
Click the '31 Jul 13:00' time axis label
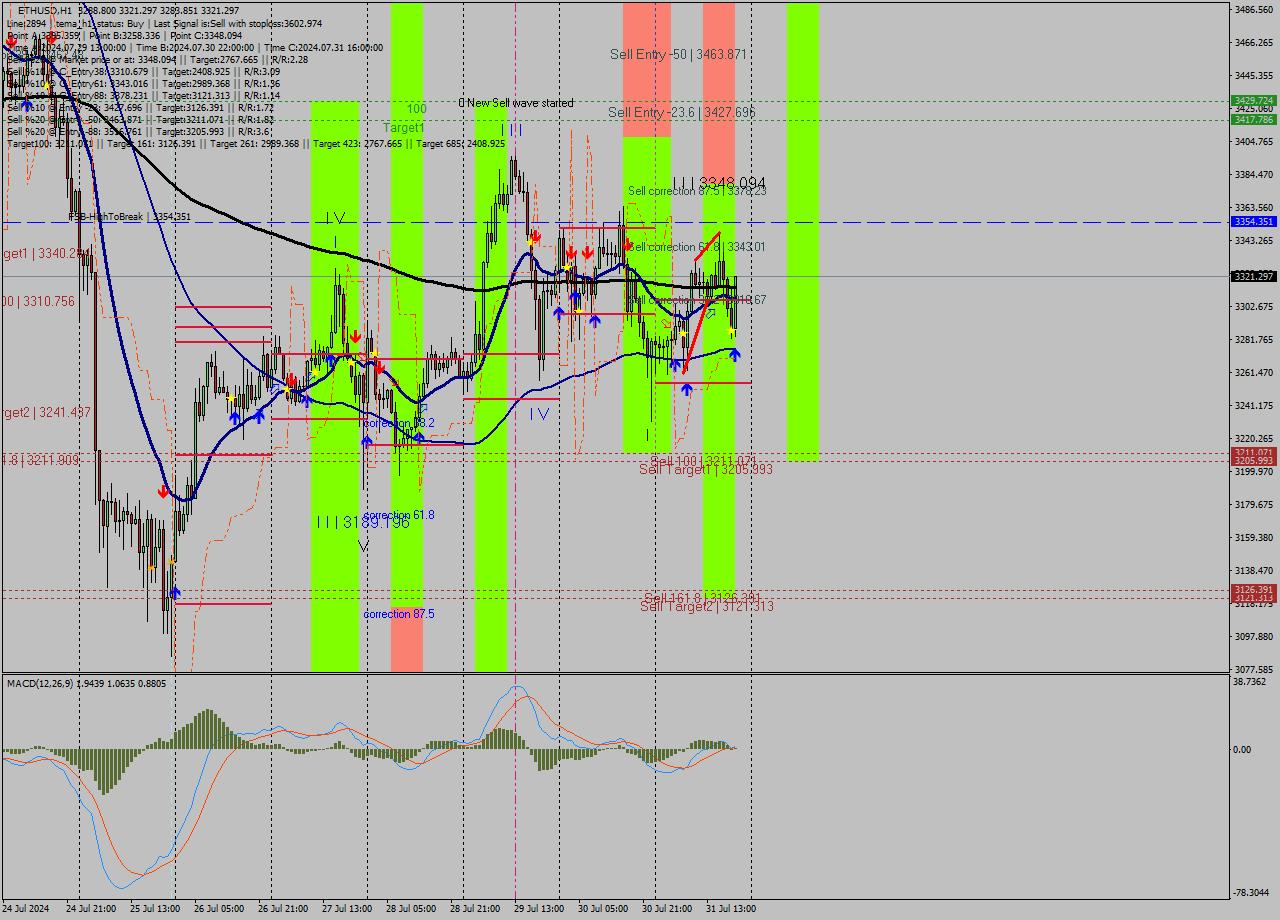[730, 909]
